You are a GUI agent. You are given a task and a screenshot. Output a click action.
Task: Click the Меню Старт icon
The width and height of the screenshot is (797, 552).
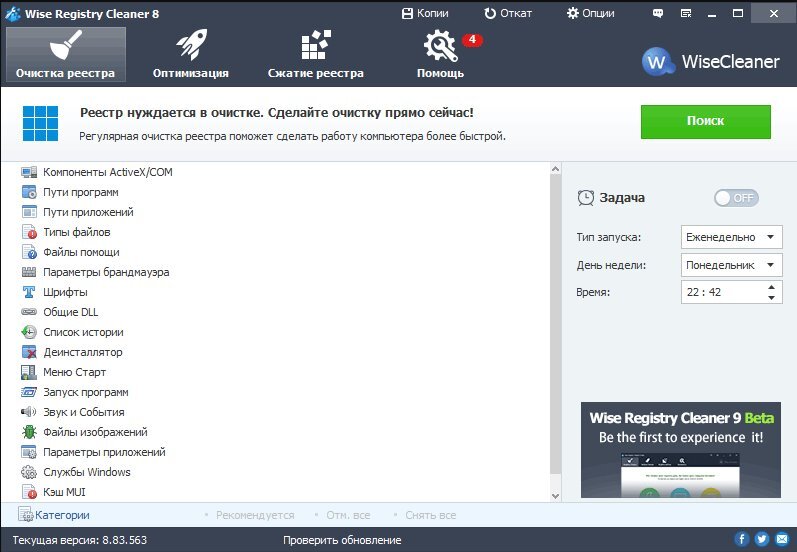tap(29, 372)
